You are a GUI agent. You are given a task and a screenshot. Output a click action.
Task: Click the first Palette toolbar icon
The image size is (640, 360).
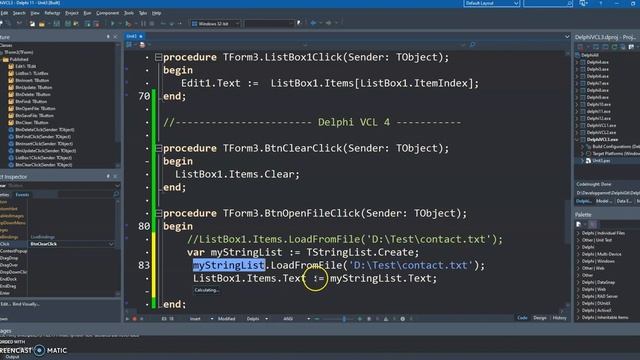[x=579, y=224]
